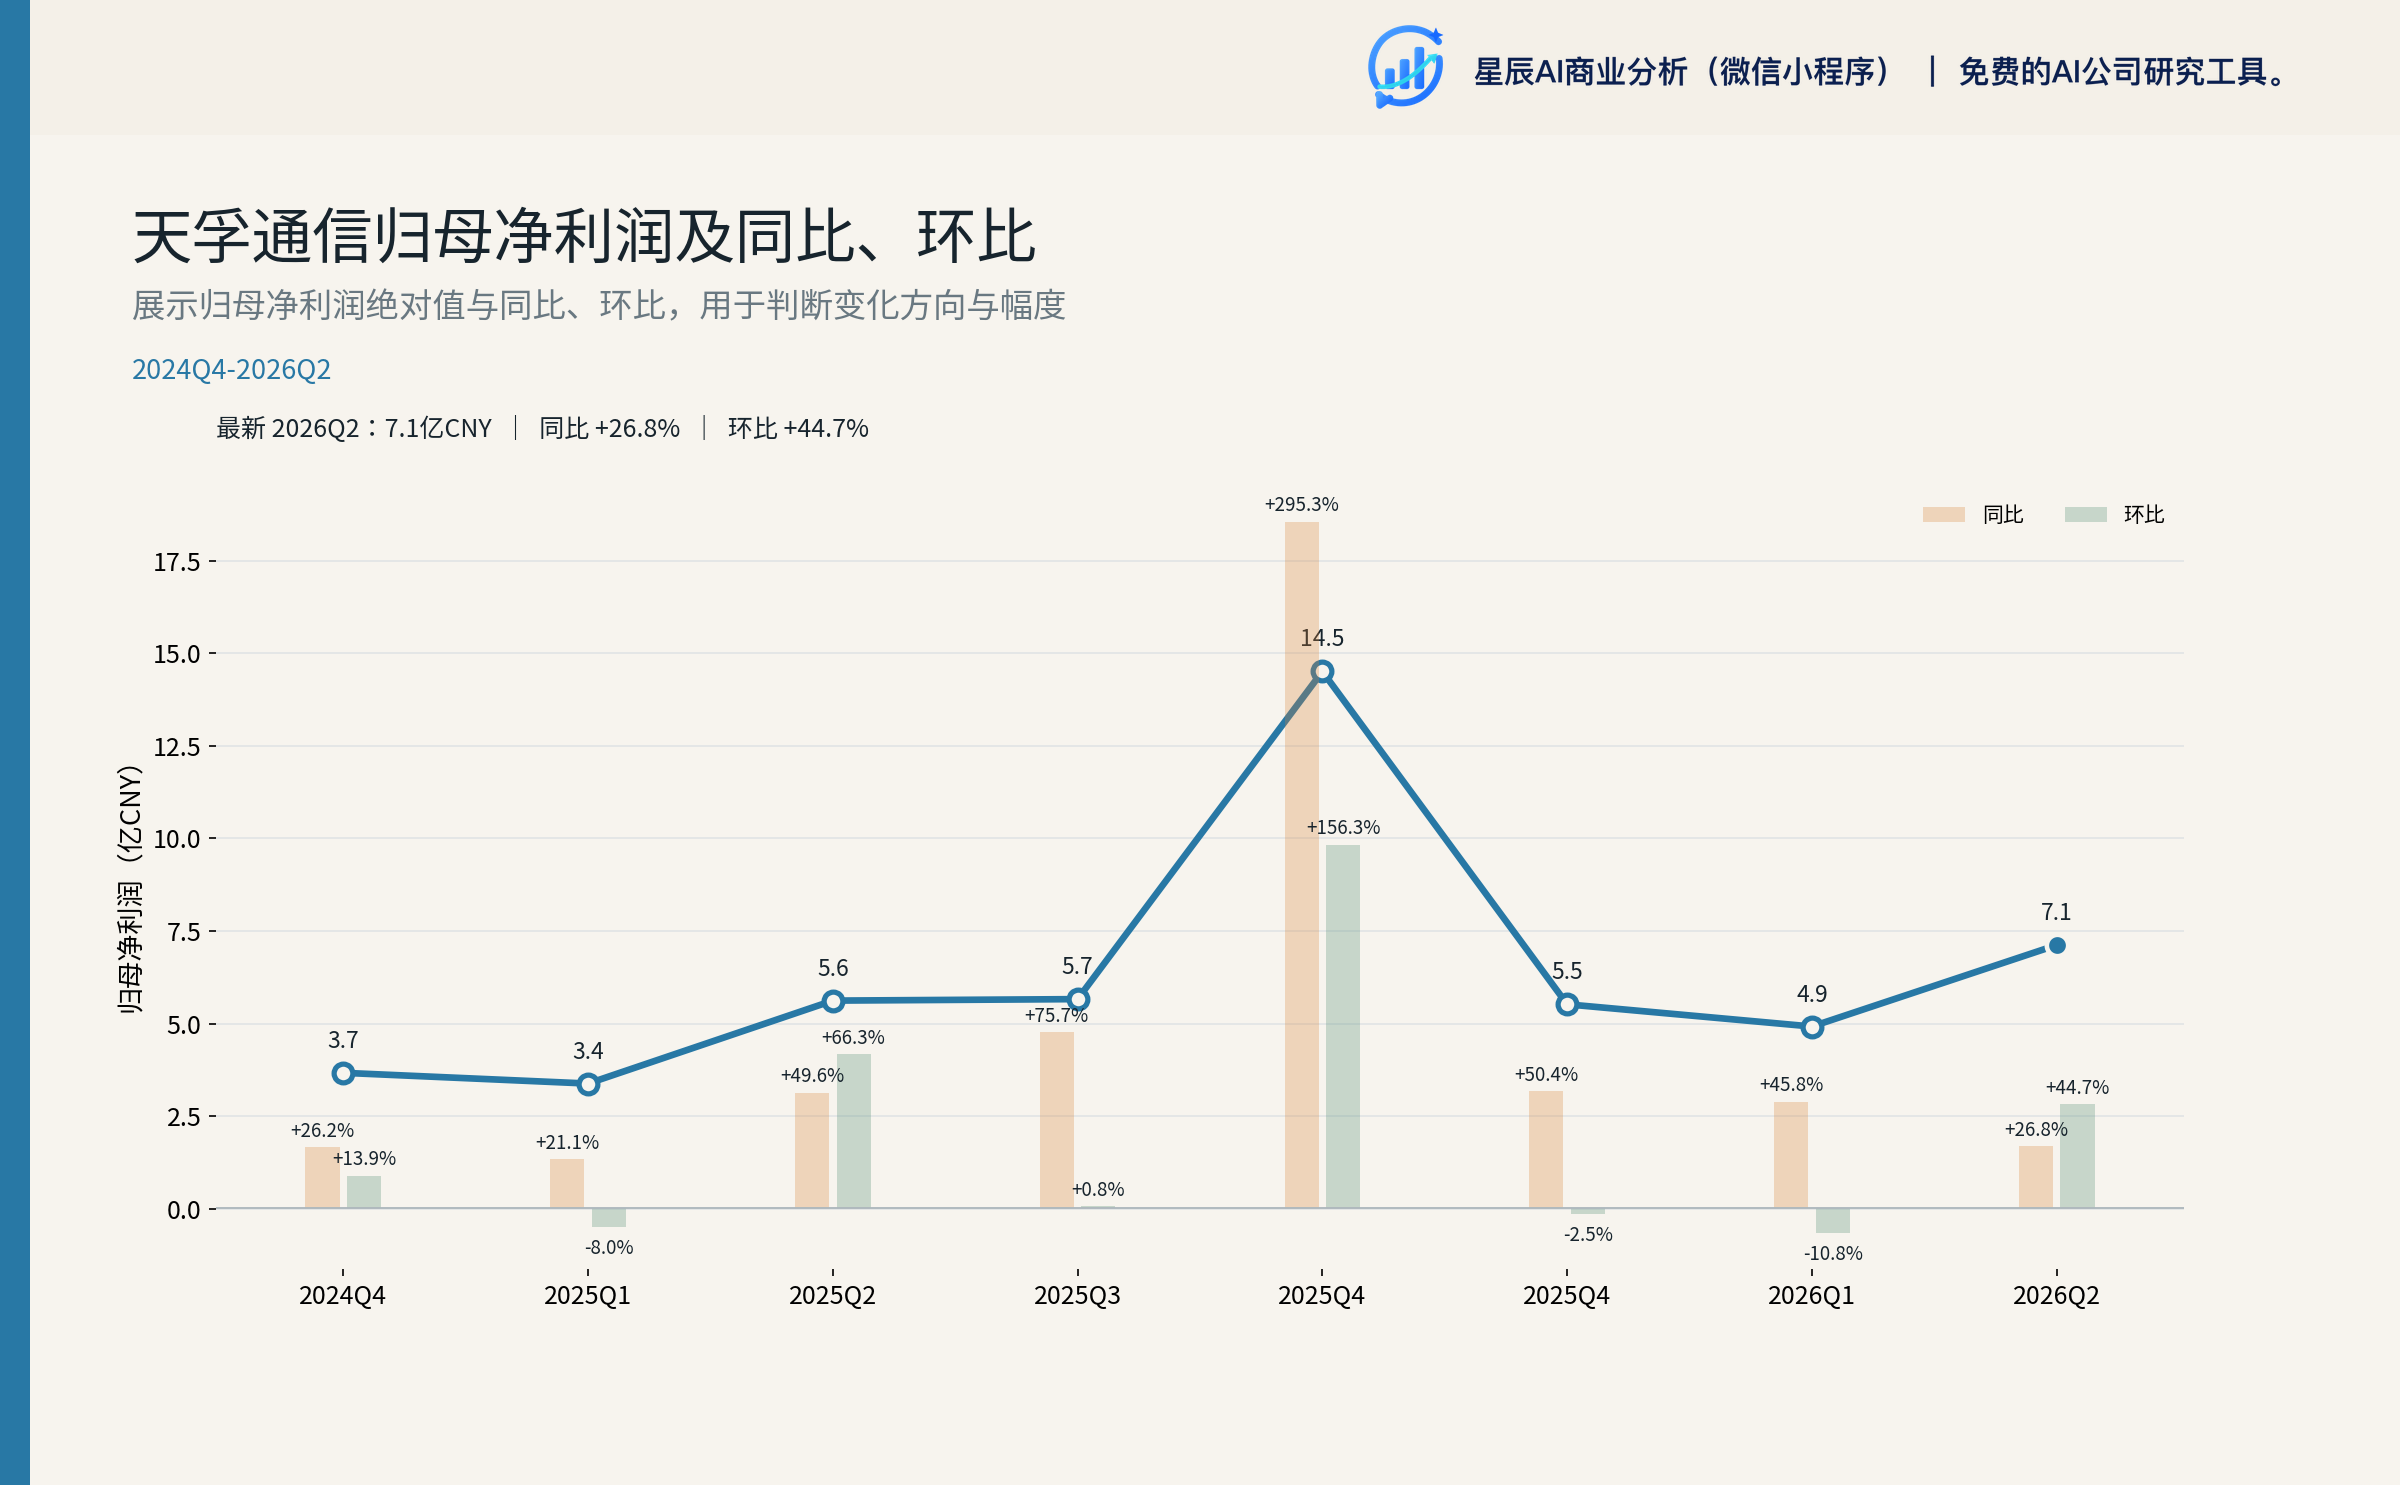Click the -10.8% bar label
Screen dimensions: 2400x1485
[x=1833, y=1253]
